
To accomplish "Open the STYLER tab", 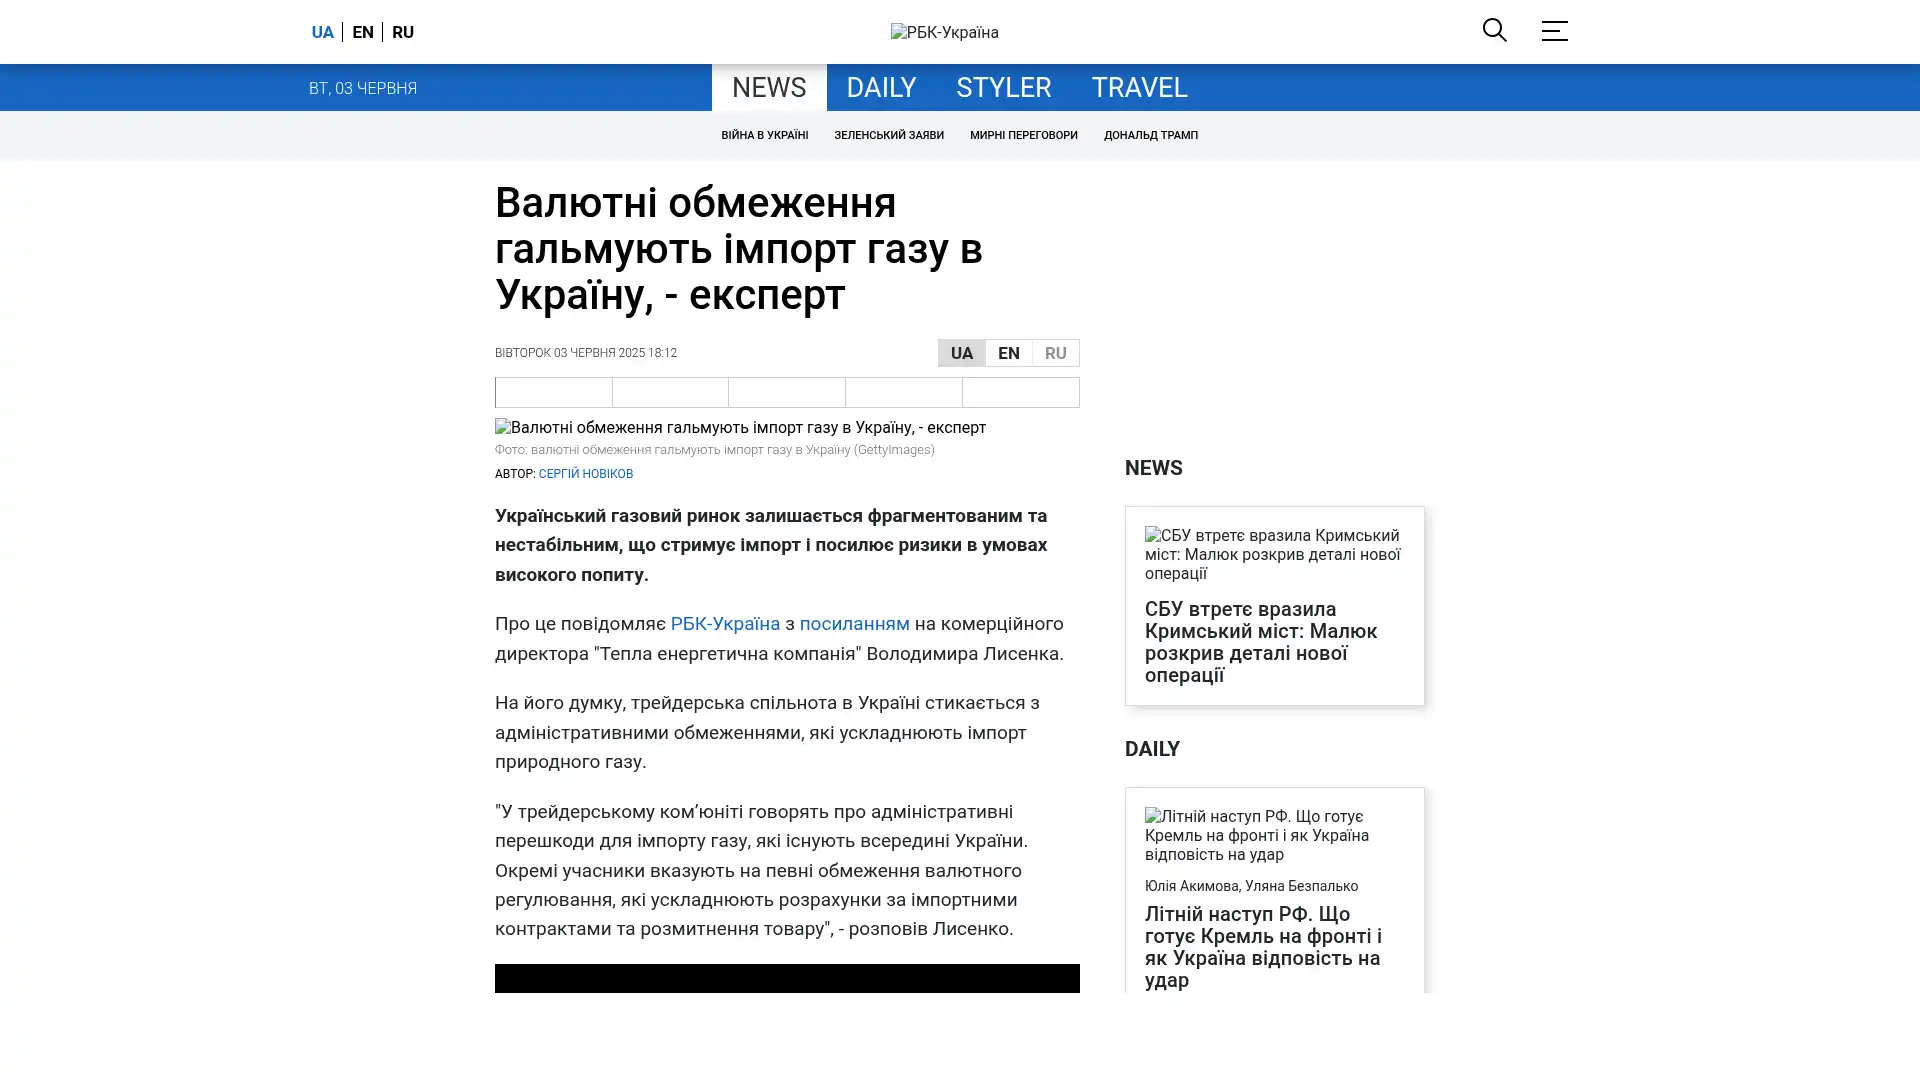I will (x=1003, y=87).
